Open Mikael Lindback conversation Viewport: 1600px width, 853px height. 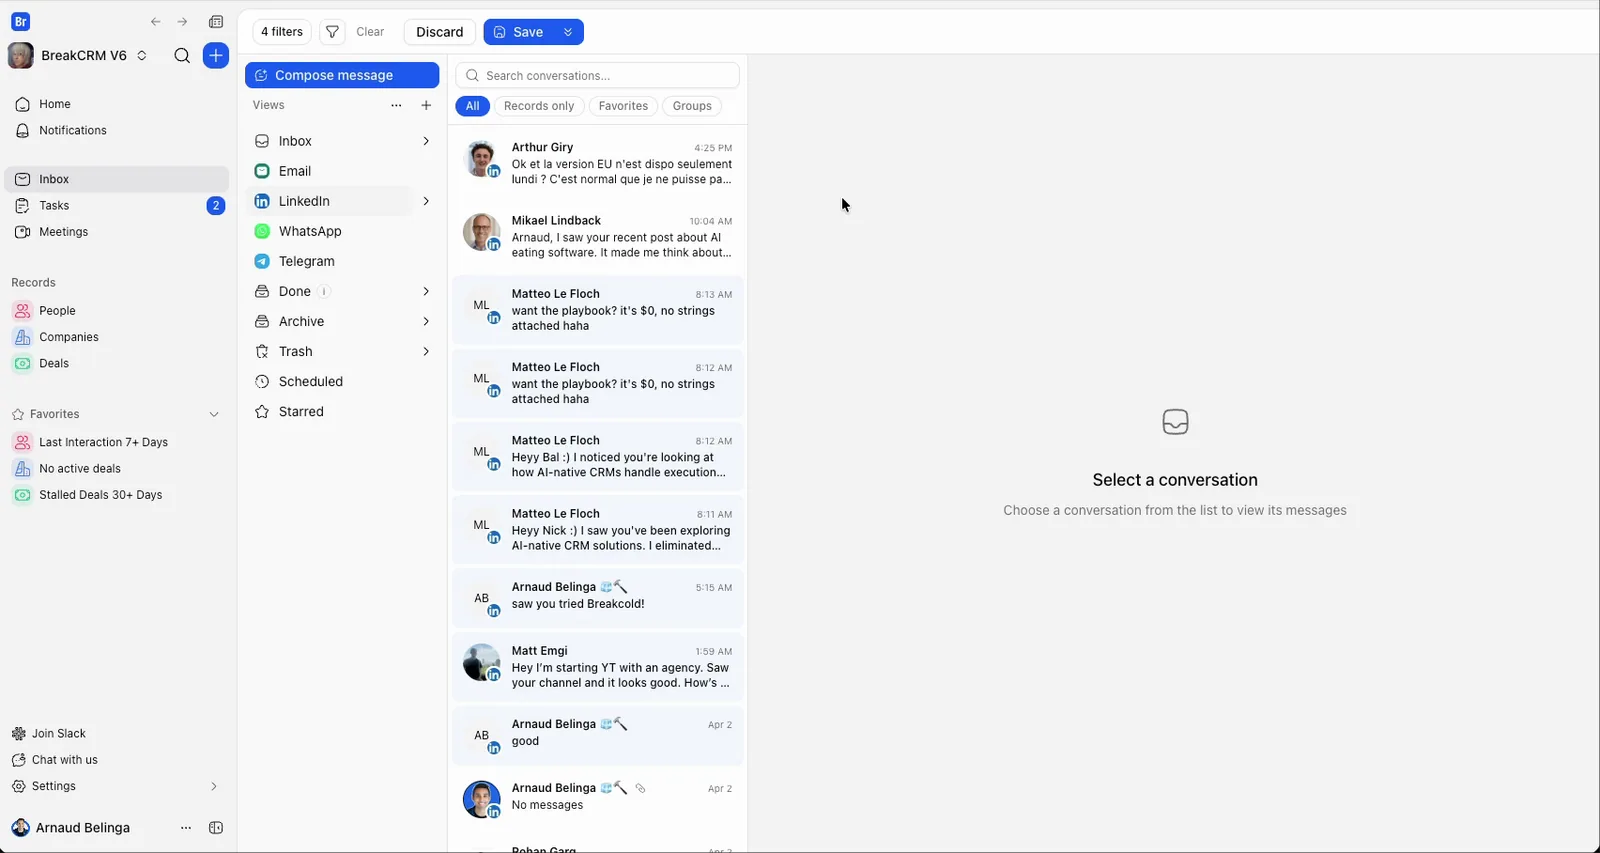click(598, 237)
